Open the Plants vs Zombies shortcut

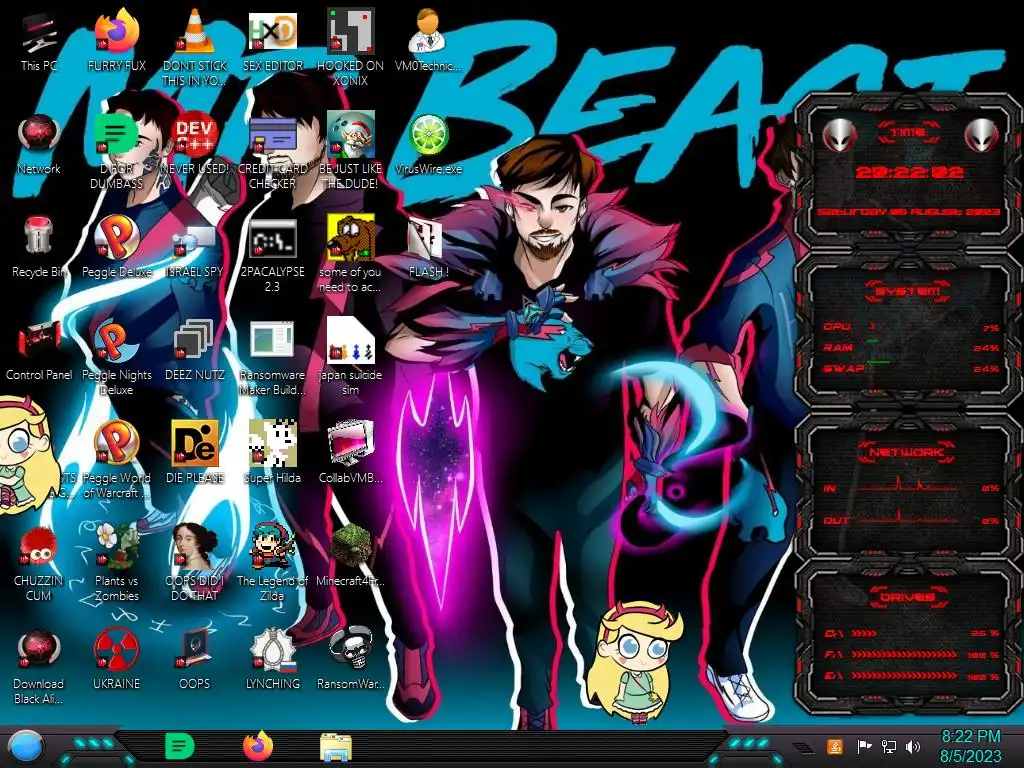pos(117,564)
